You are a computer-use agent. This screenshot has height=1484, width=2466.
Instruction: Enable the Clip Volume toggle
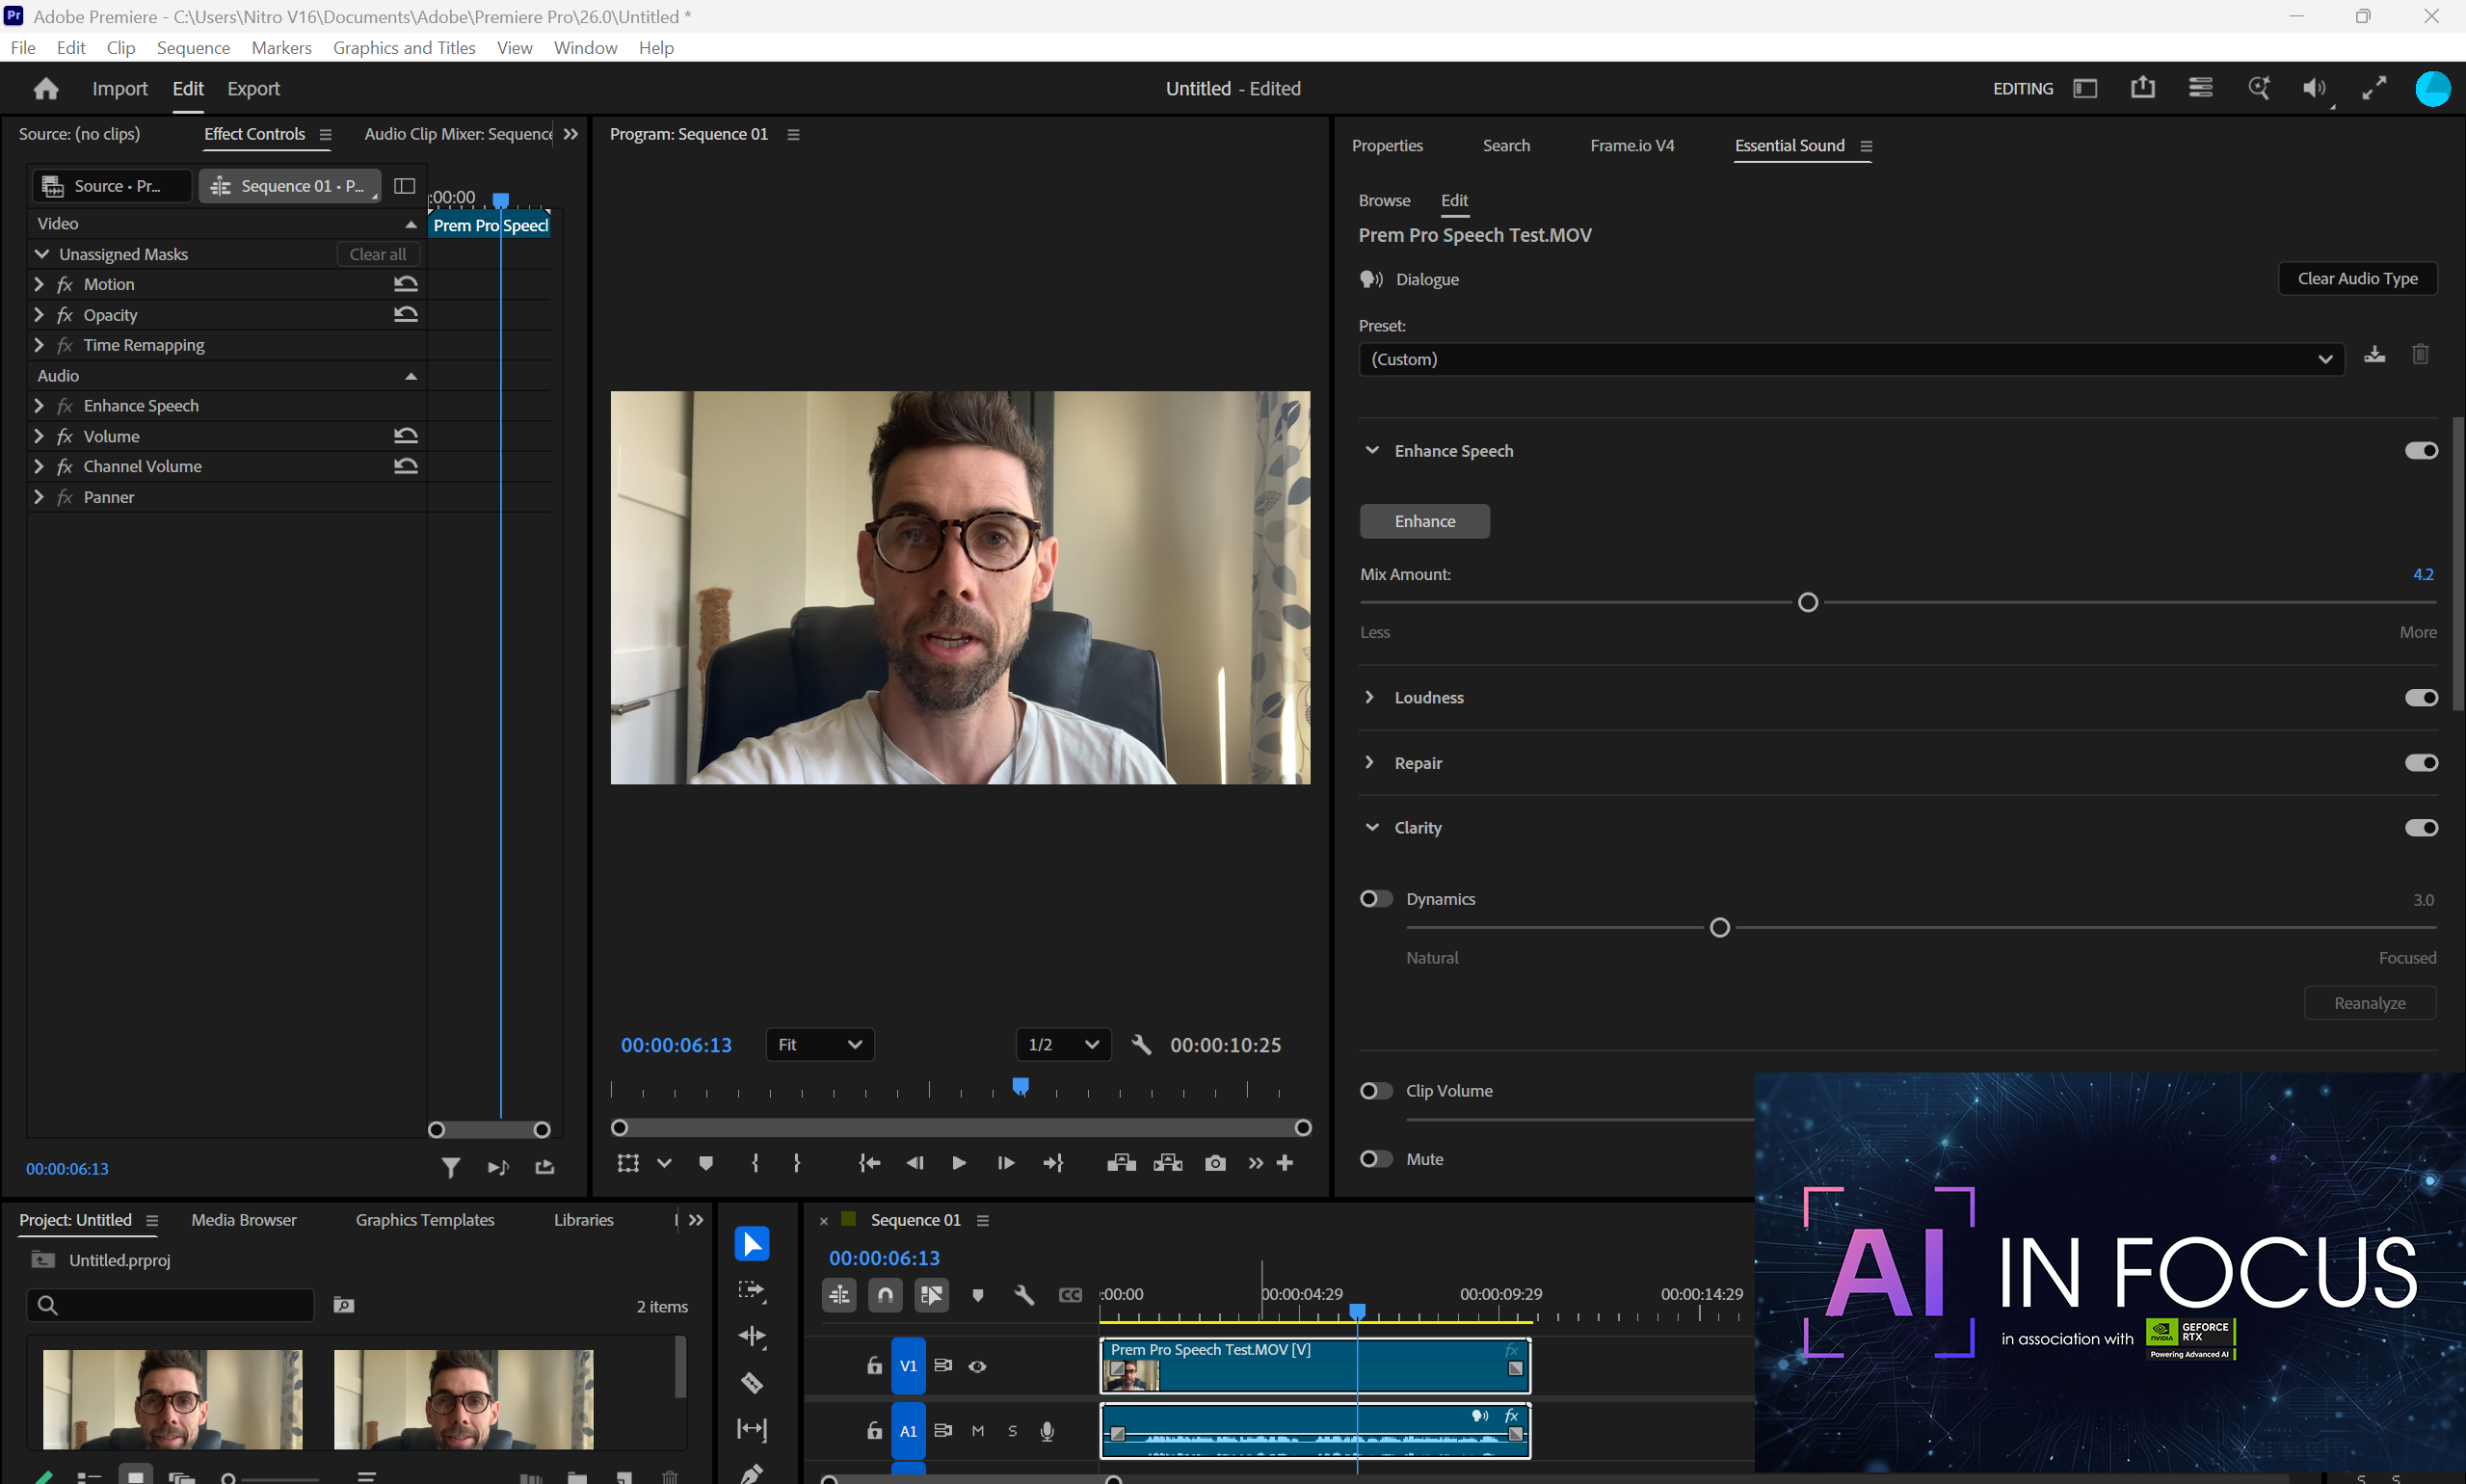[1376, 1091]
